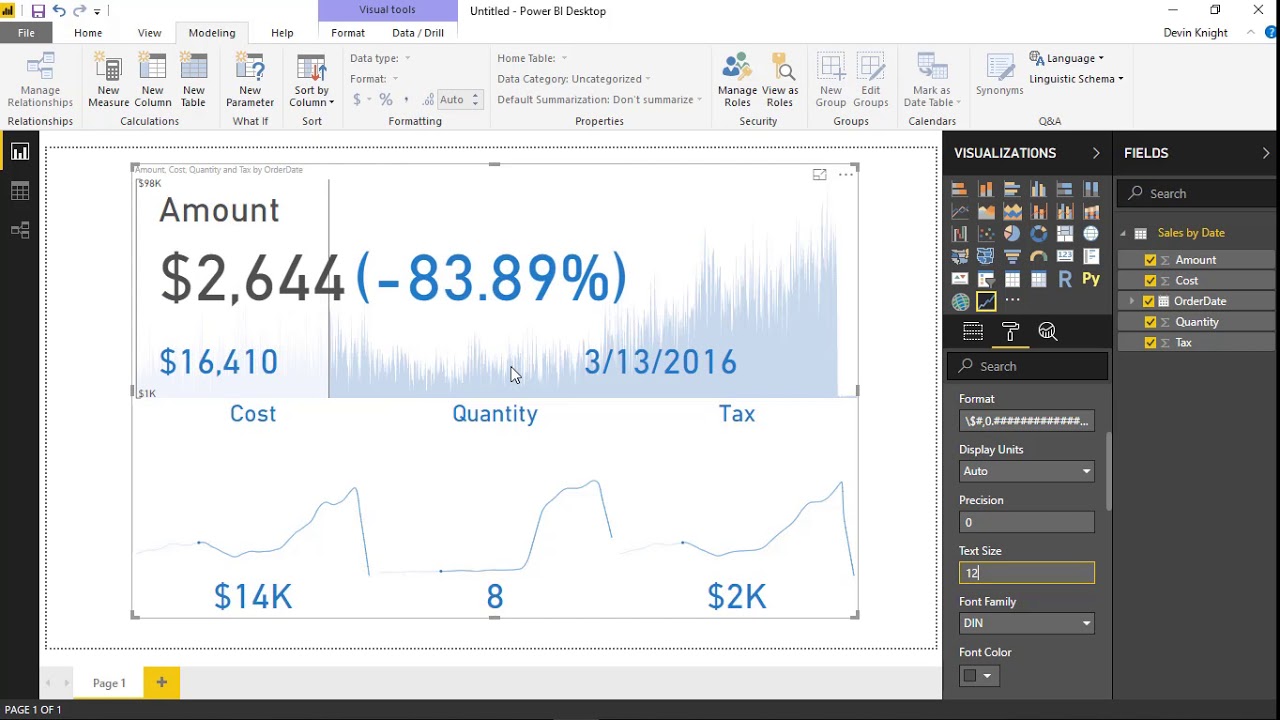This screenshot has width=1280, height=720.
Task: Collapse the Visualizations pane
Action: click(1096, 153)
